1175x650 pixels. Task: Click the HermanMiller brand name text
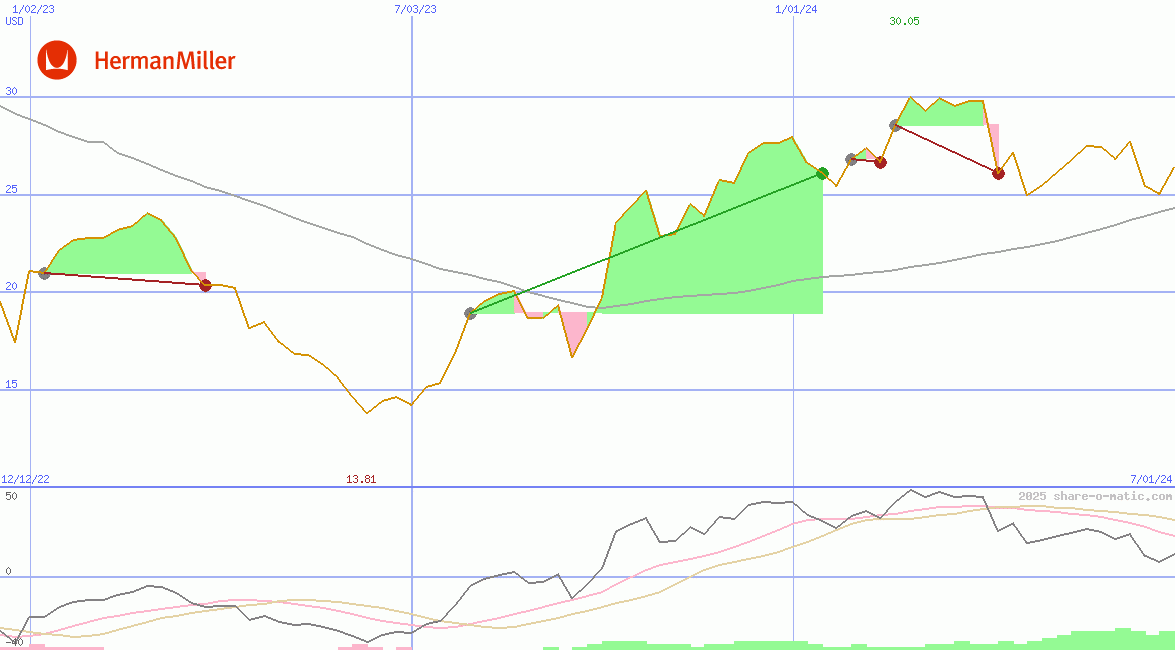click(x=164, y=61)
